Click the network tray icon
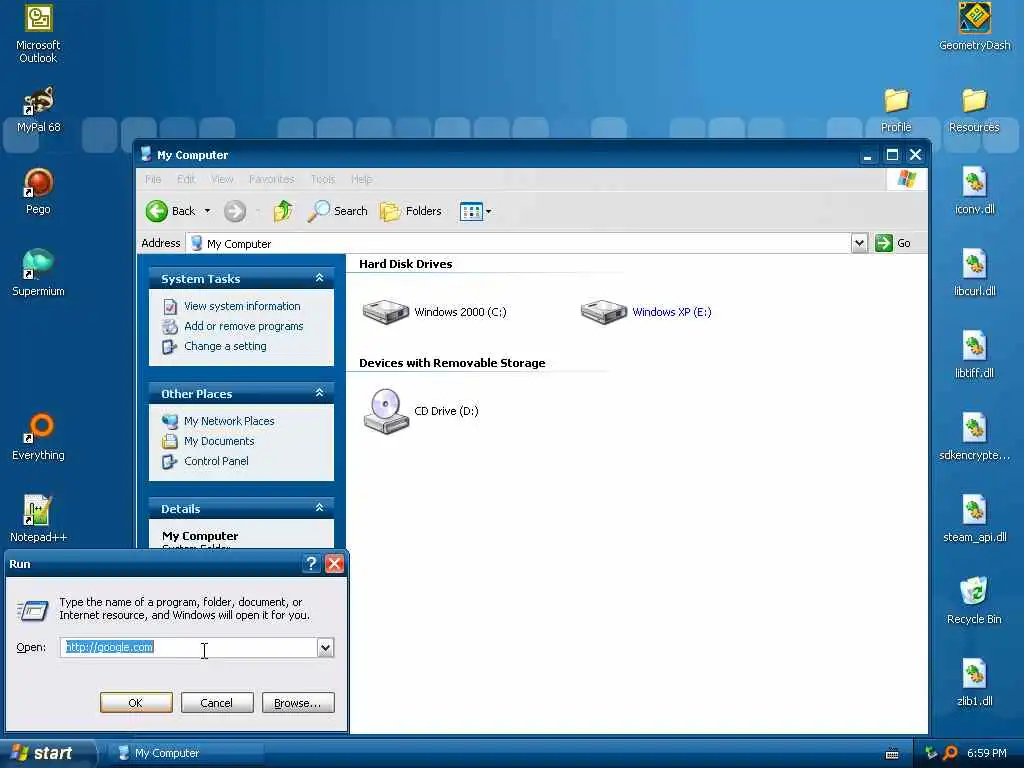 931,753
